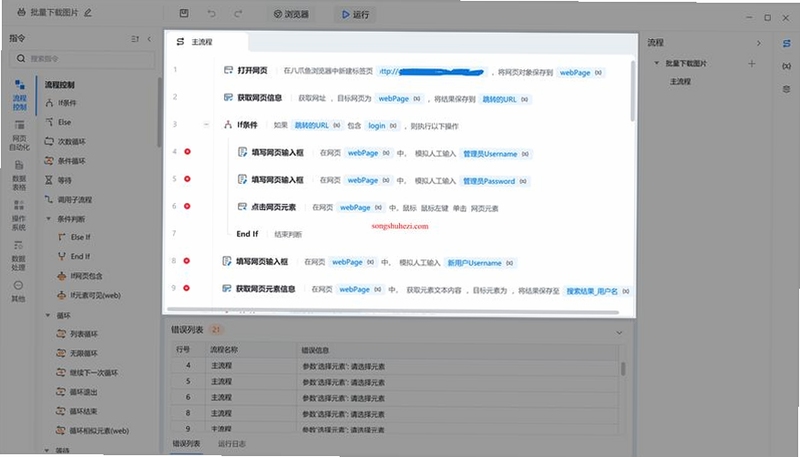The width and height of the screenshot is (800, 457).
Task: Pick the If元素可见(web) instruction
Action: (x=89, y=295)
